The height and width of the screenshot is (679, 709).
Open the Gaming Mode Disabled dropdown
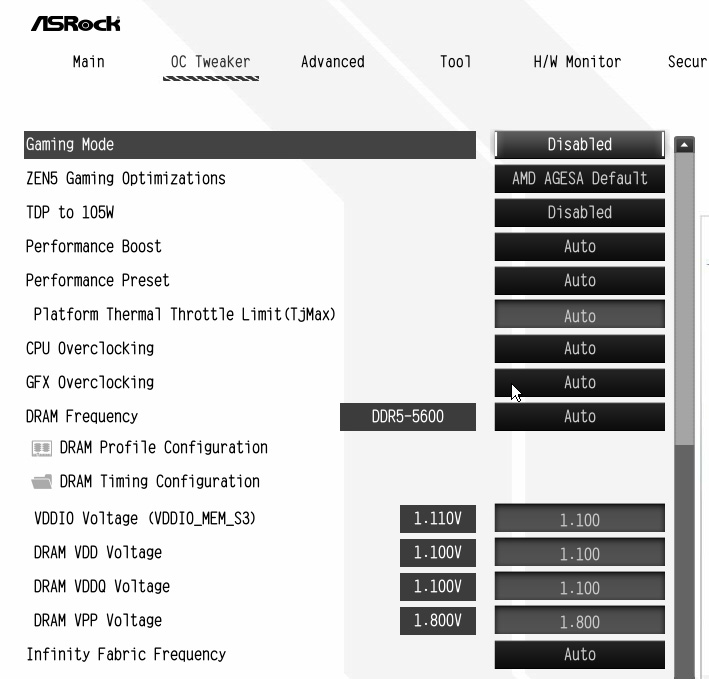pos(580,145)
